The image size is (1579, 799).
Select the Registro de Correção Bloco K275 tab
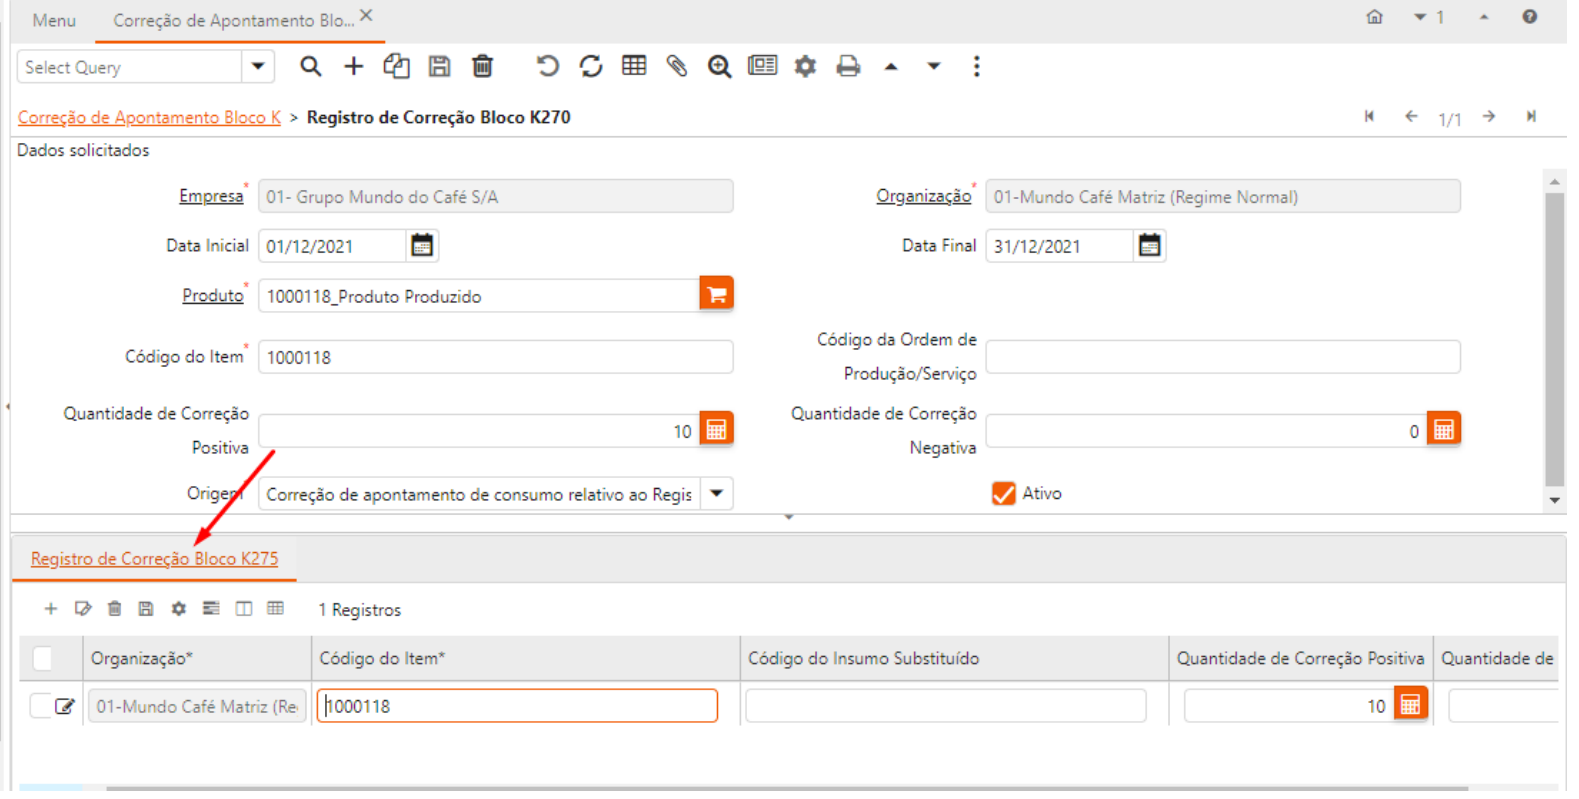pos(154,559)
